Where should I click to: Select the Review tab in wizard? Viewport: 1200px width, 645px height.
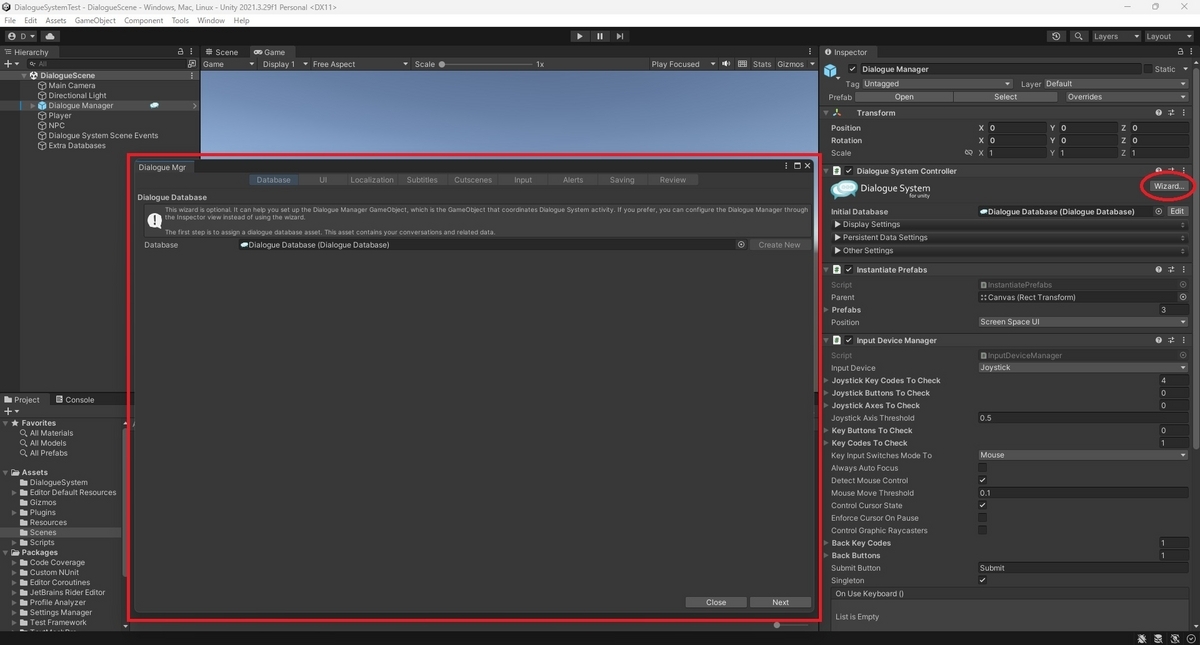pos(673,180)
